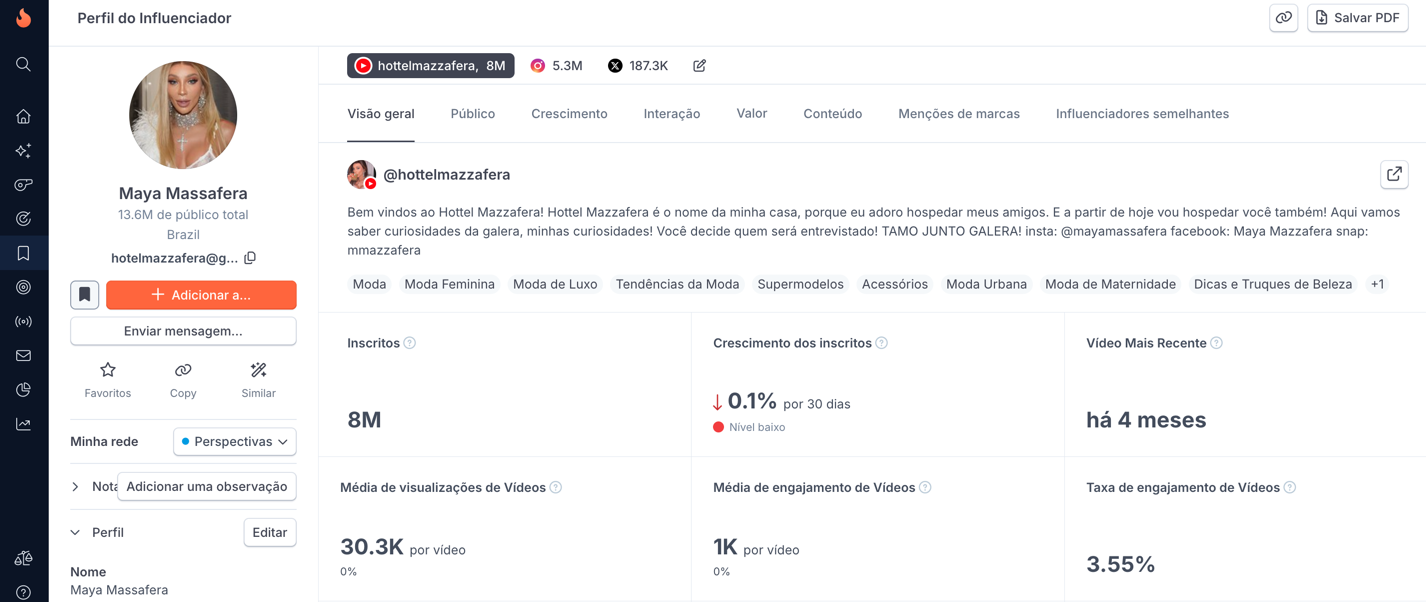Screen dimensions: 1426x602
Task: Click the Favoritos star icon
Action: tap(108, 370)
